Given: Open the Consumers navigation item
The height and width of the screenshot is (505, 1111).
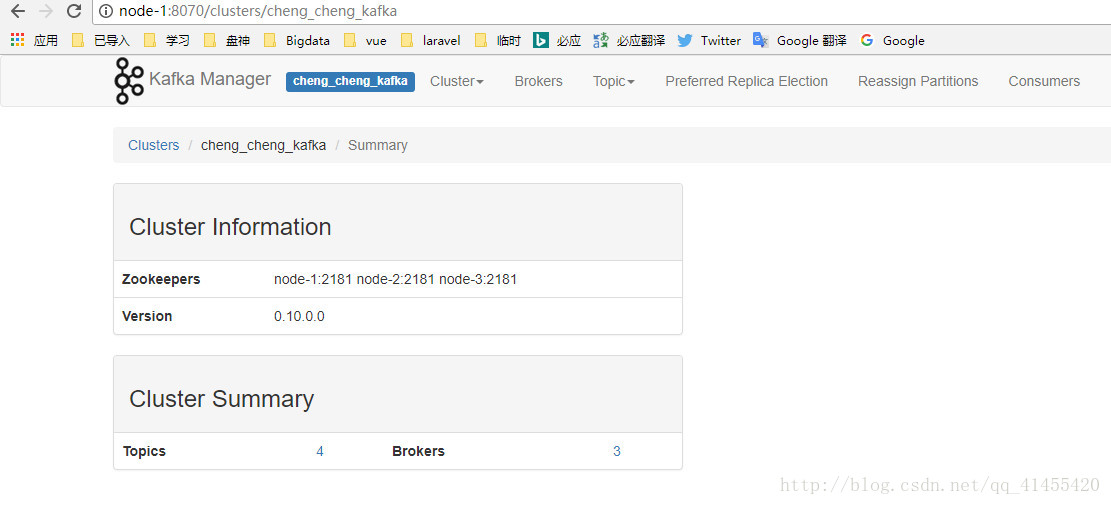Looking at the screenshot, I should pyautogui.click(x=1044, y=81).
